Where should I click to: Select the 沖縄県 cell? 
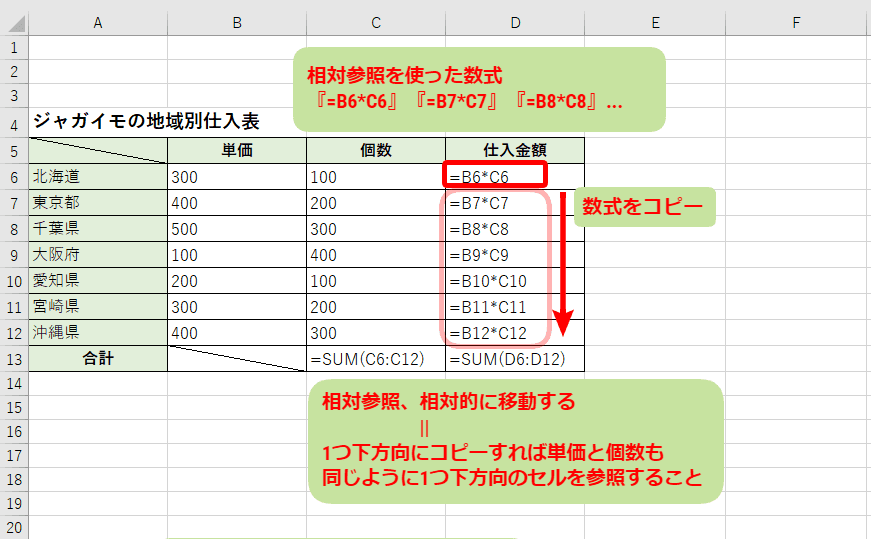coord(98,332)
